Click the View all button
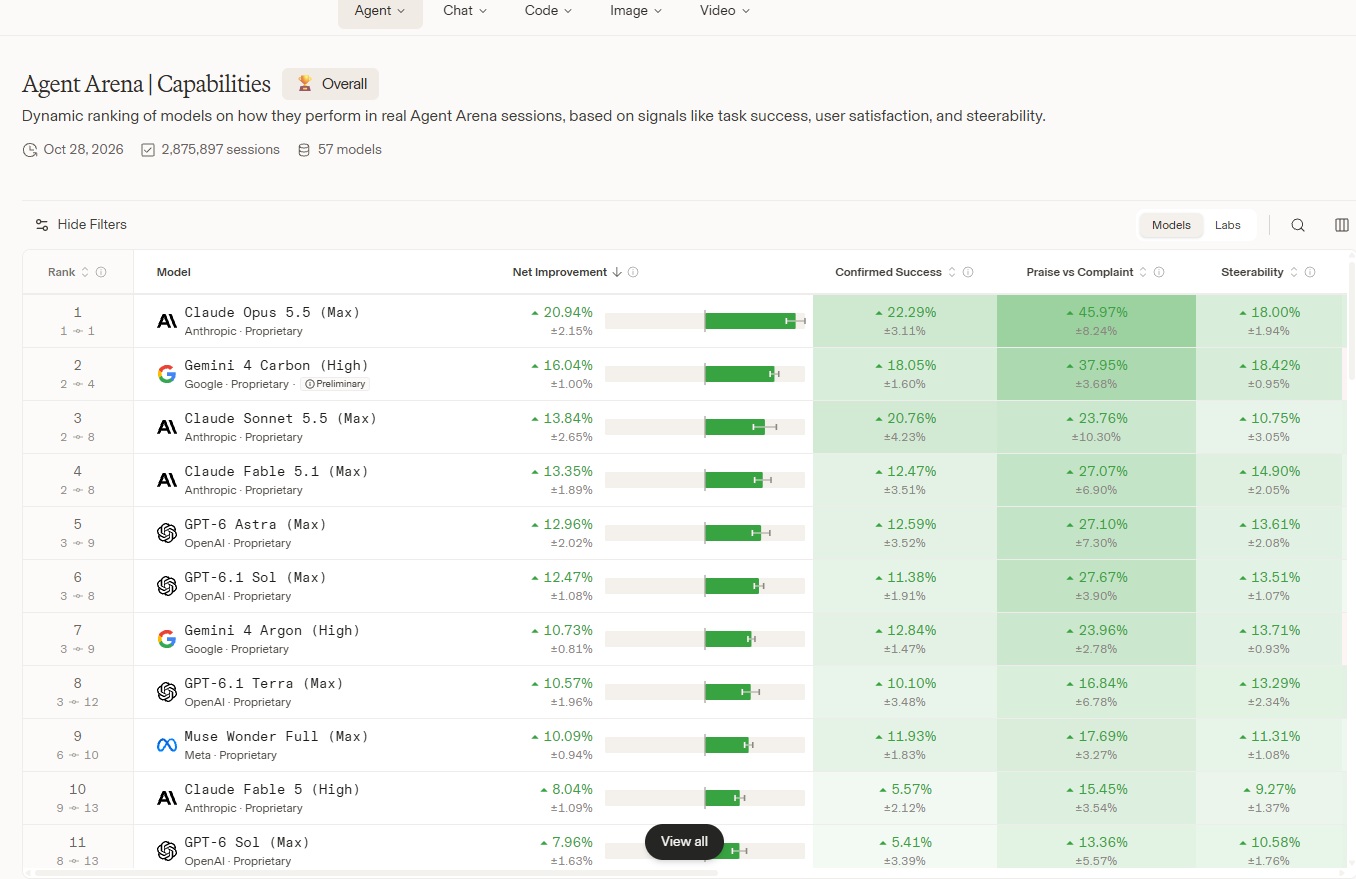The height and width of the screenshot is (879, 1356). pos(684,841)
